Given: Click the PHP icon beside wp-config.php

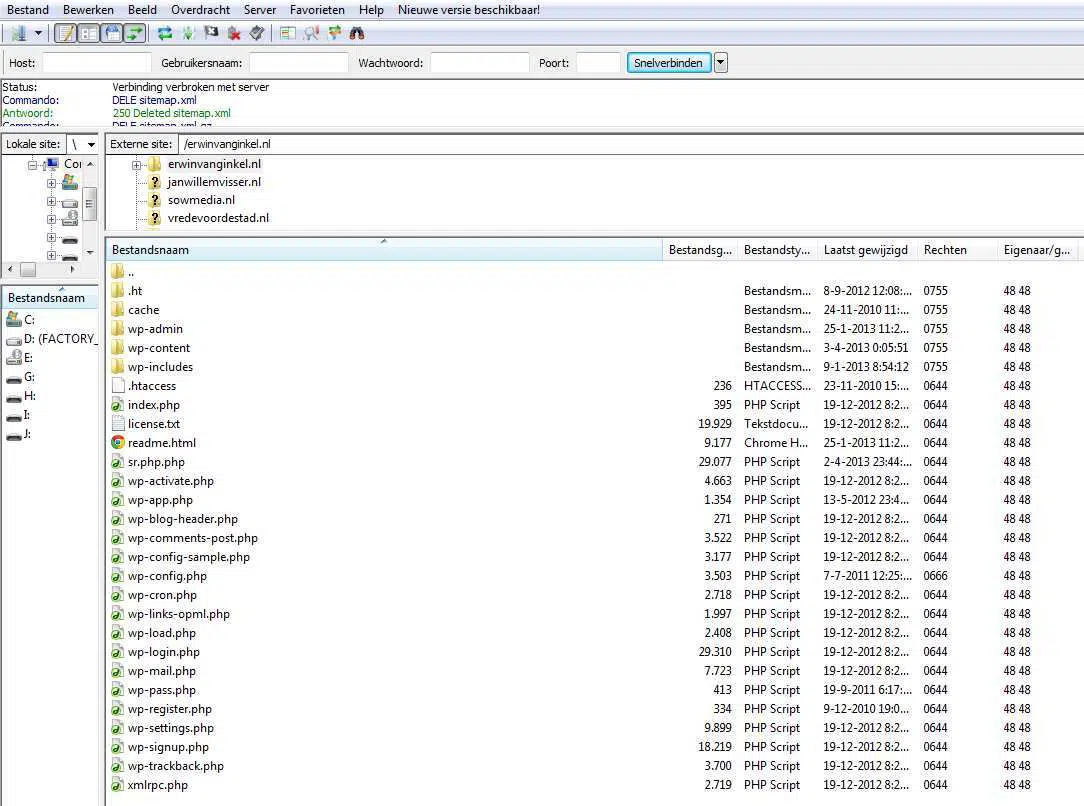Looking at the screenshot, I should coord(118,576).
